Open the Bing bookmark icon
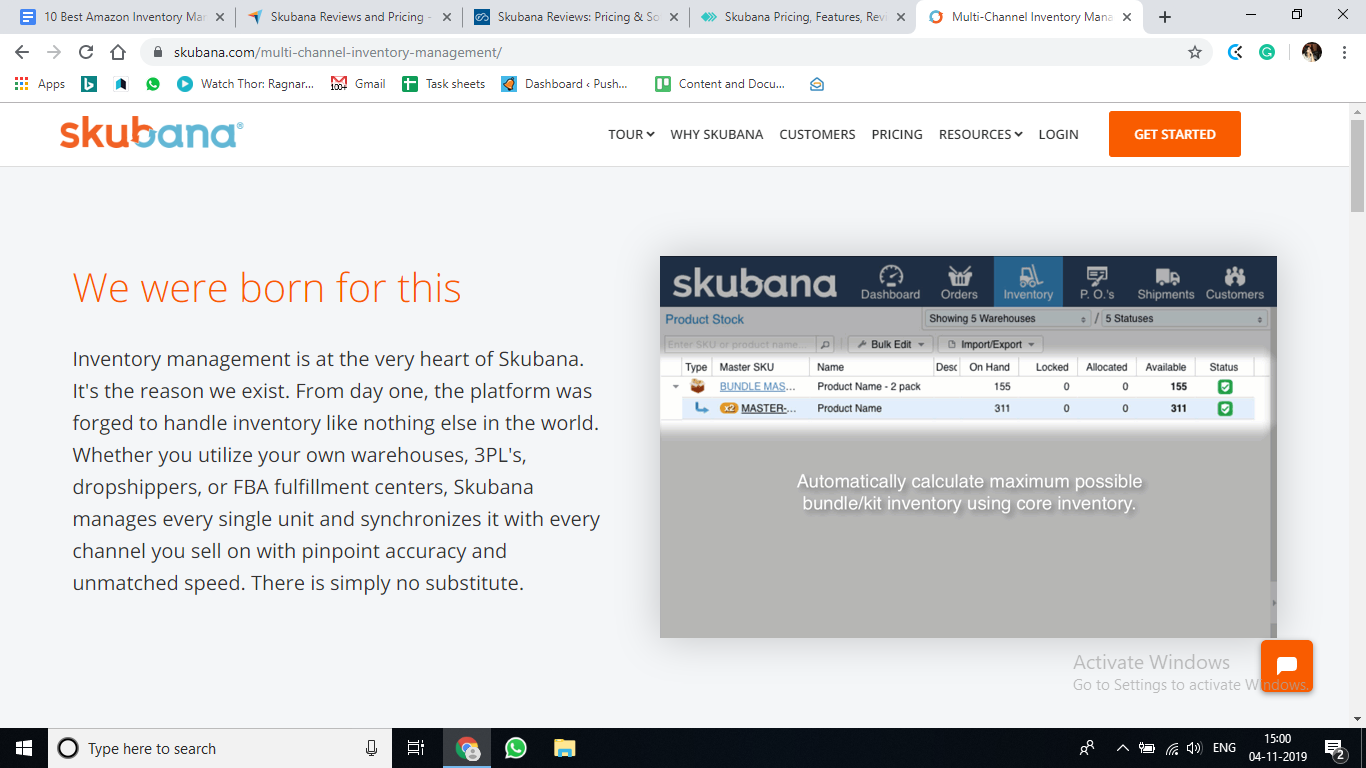Image resolution: width=1366 pixels, height=768 pixels. [x=89, y=84]
